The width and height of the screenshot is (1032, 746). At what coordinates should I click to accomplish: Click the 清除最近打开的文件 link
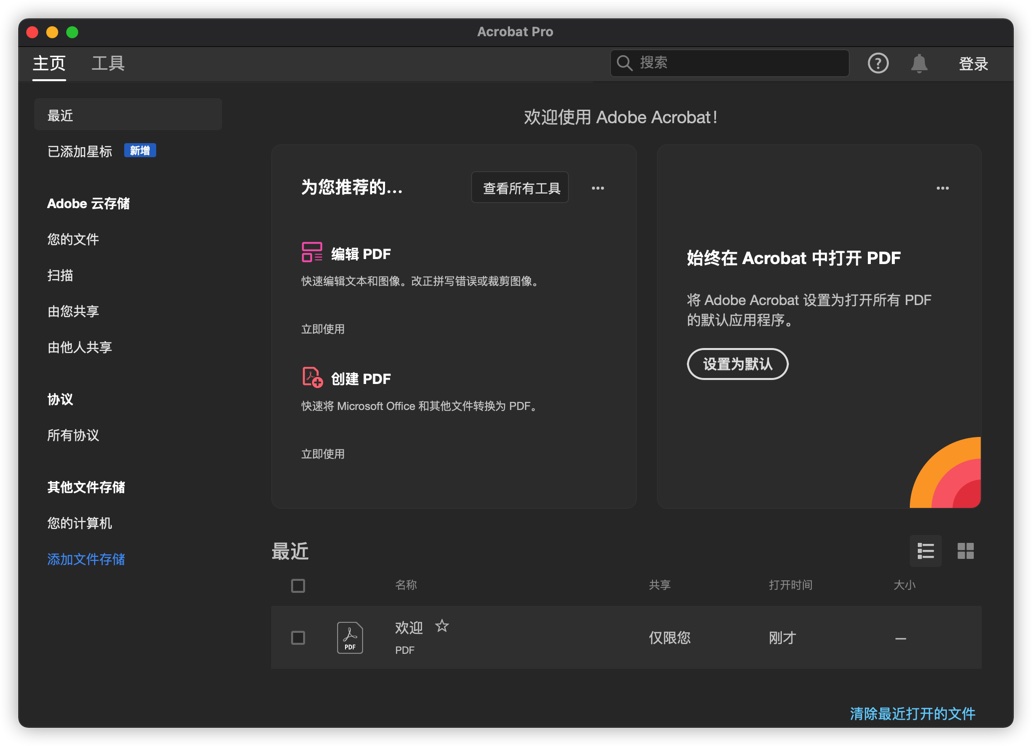[x=912, y=714]
